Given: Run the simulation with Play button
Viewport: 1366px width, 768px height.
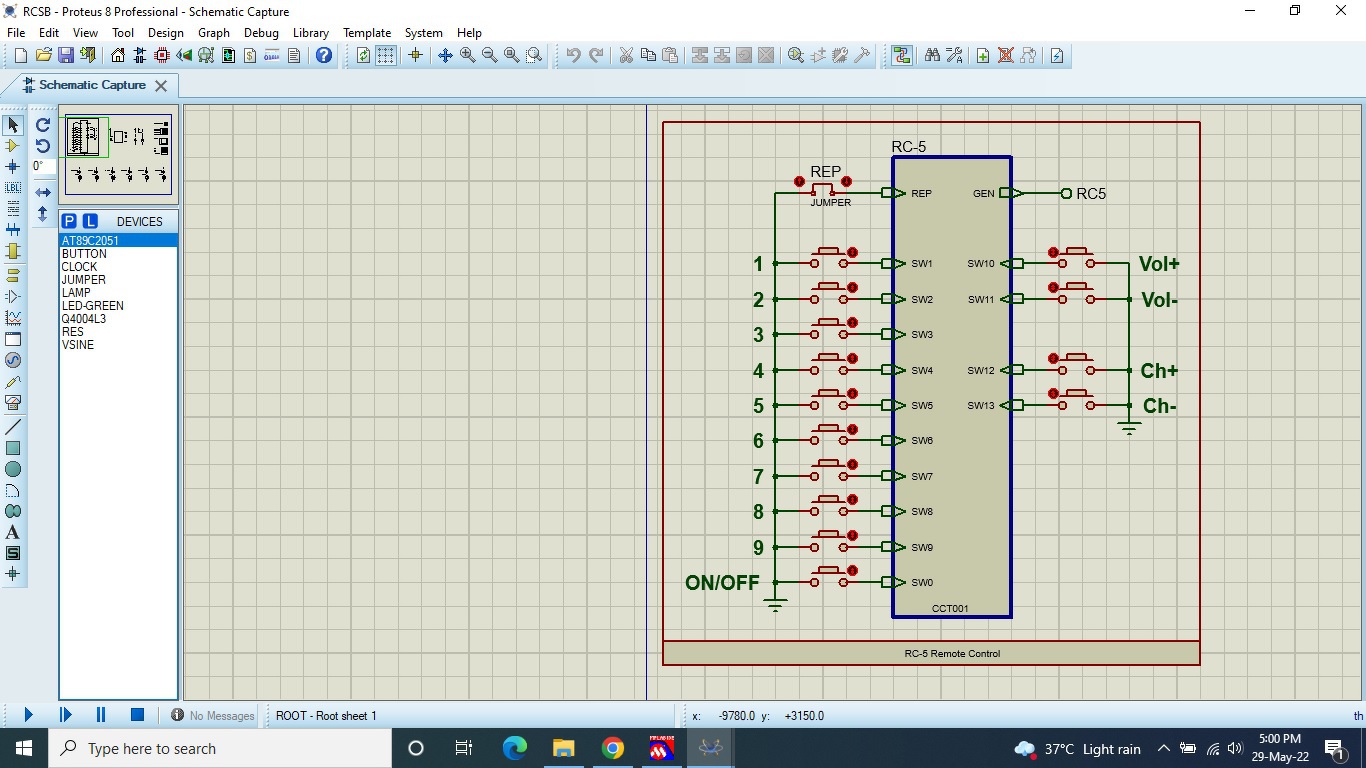Looking at the screenshot, I should coord(28,715).
